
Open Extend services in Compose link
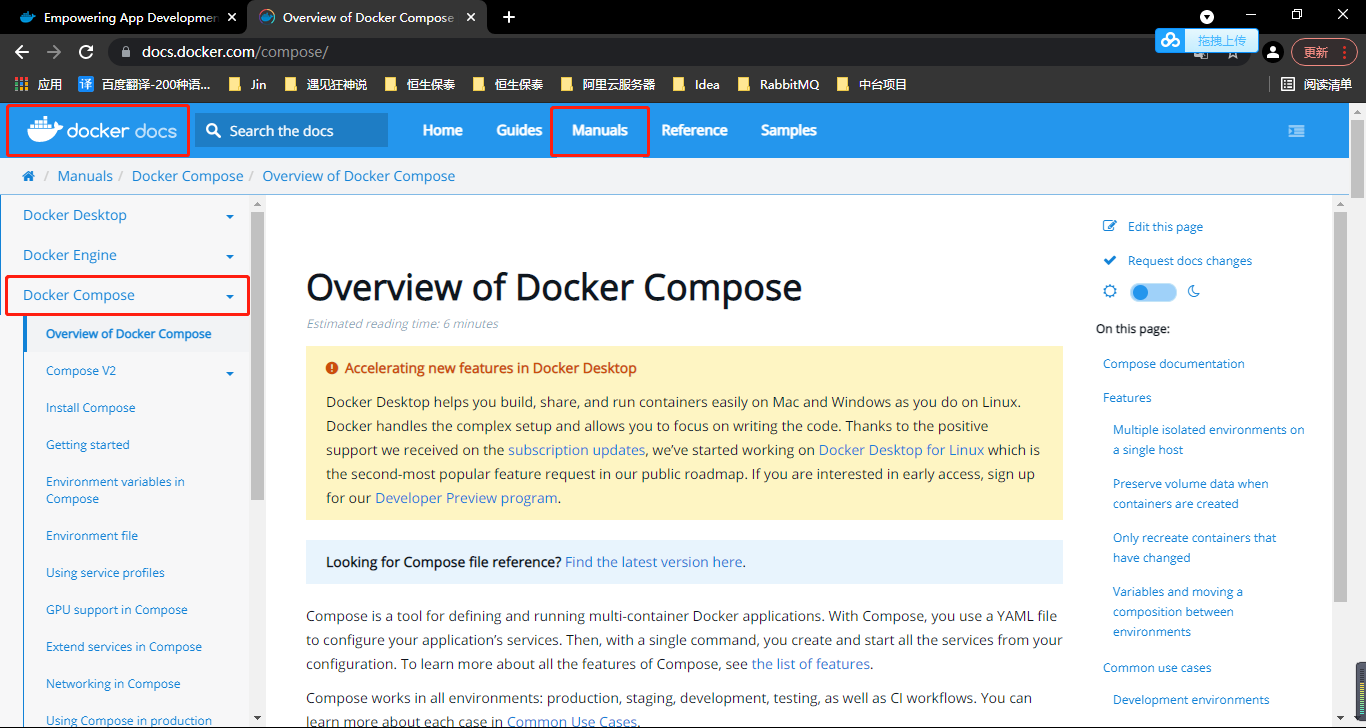[x=124, y=647]
